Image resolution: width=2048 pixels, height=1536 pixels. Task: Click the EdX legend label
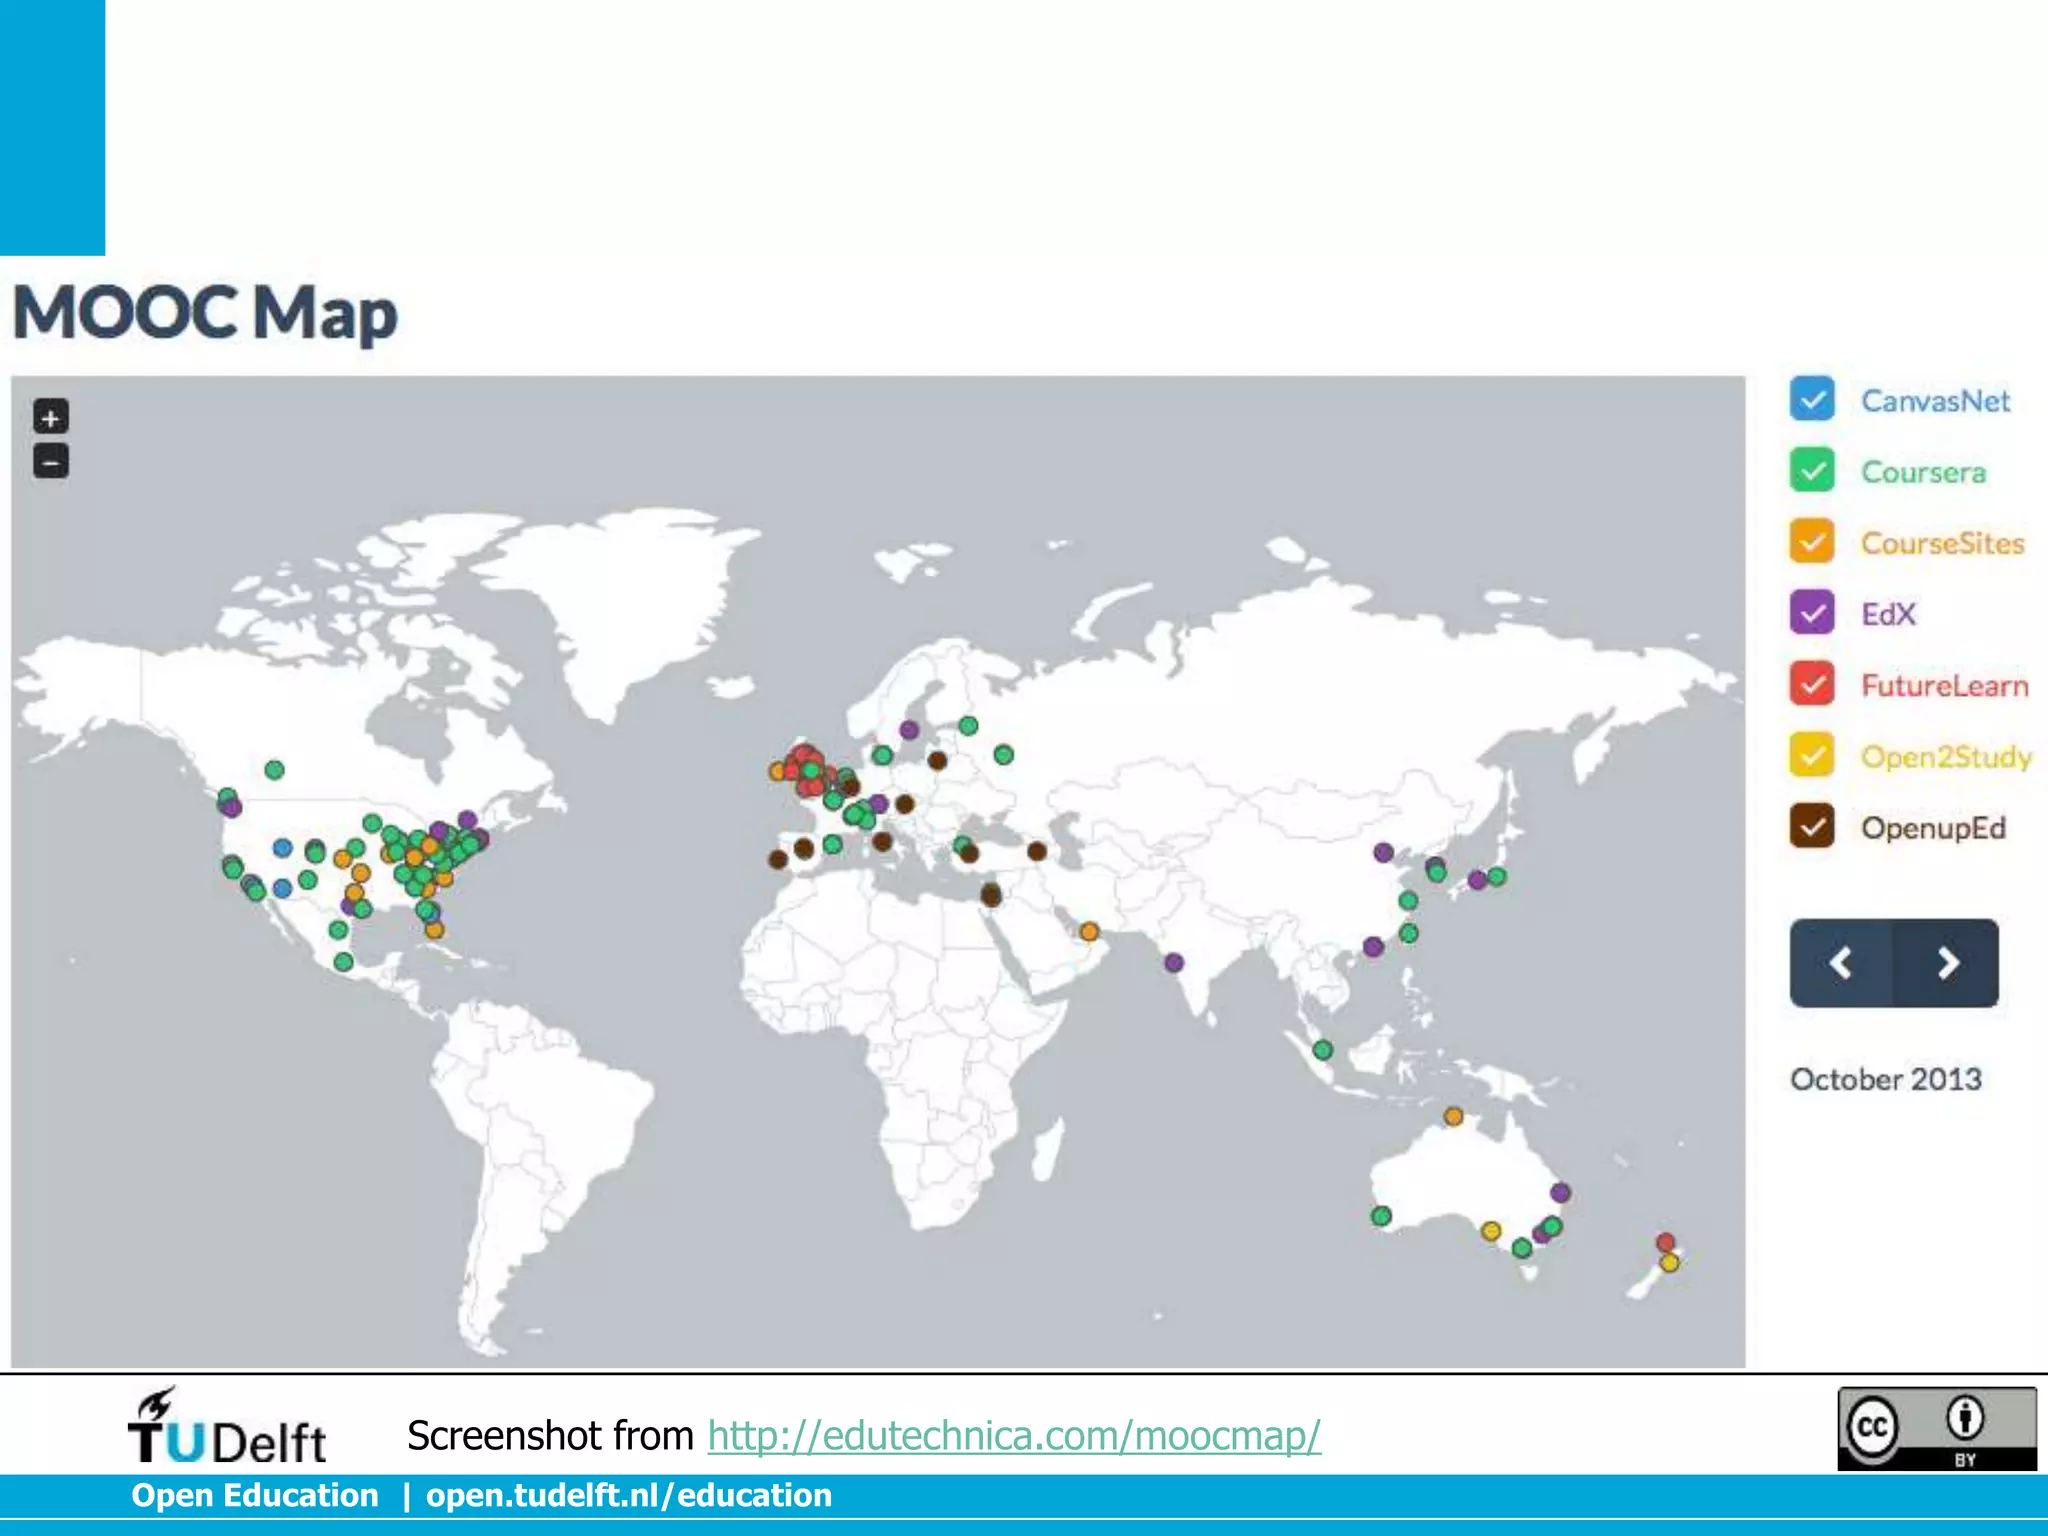click(x=1888, y=614)
